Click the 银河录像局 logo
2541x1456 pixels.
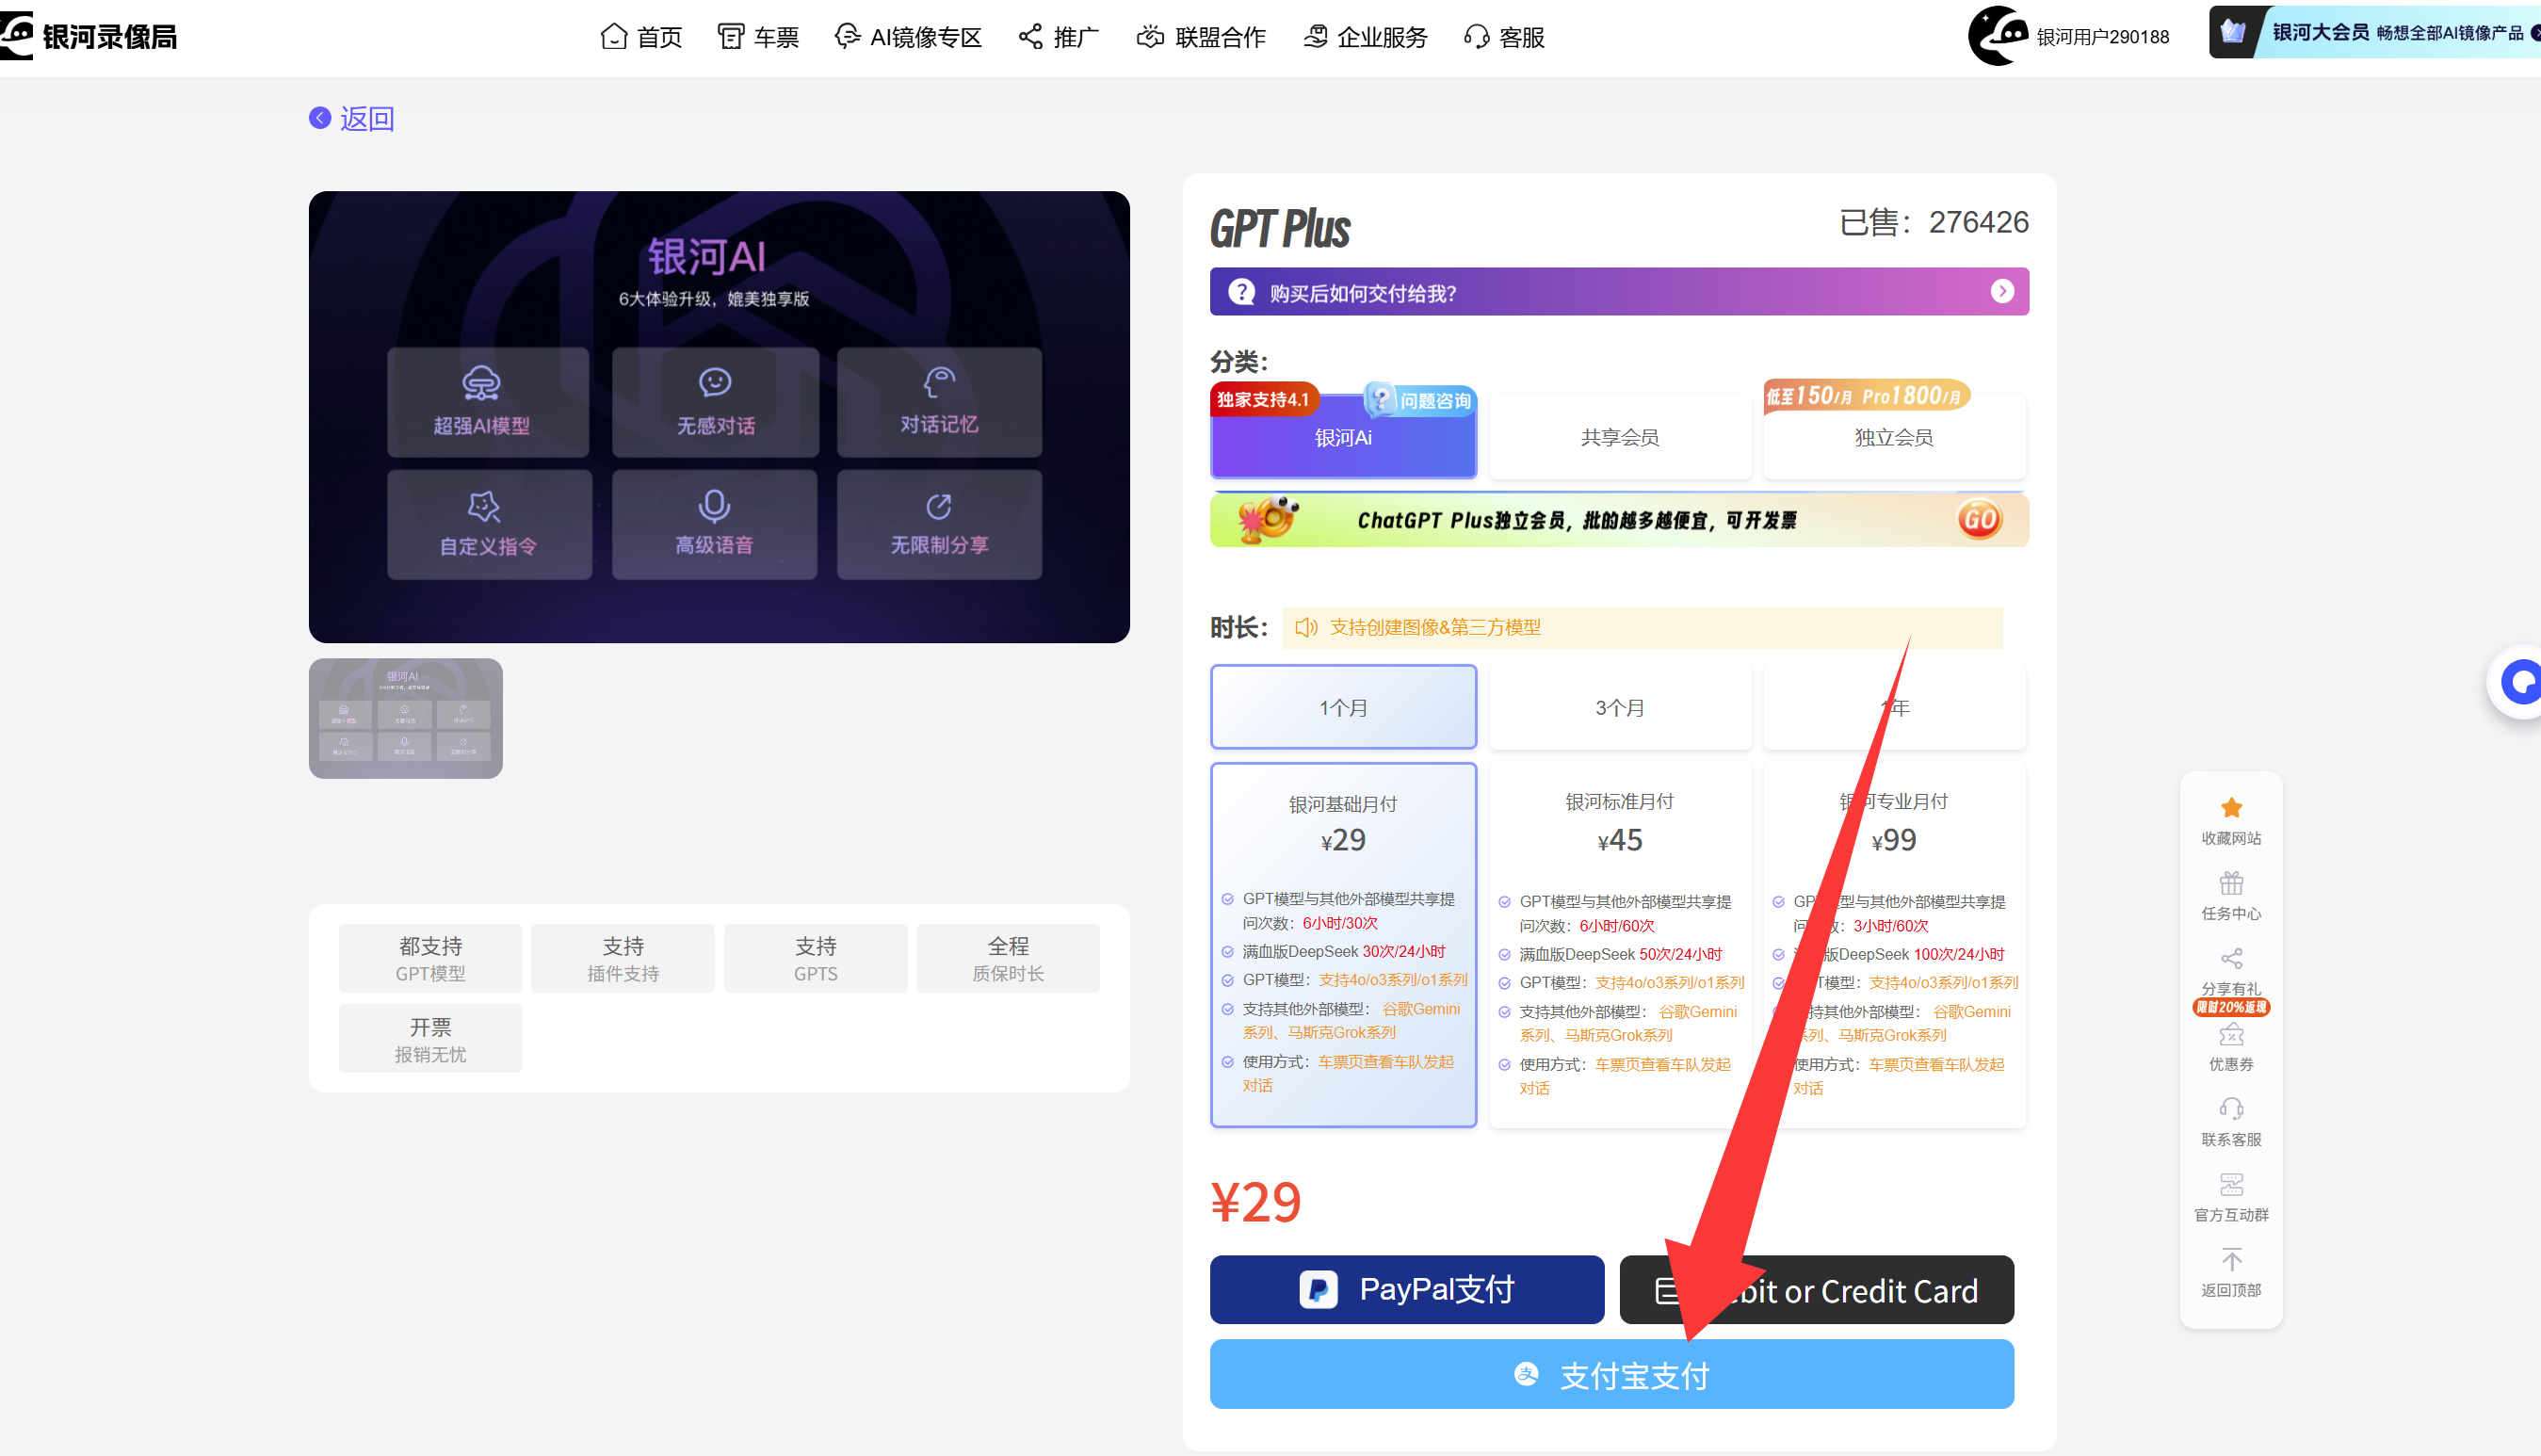point(88,36)
